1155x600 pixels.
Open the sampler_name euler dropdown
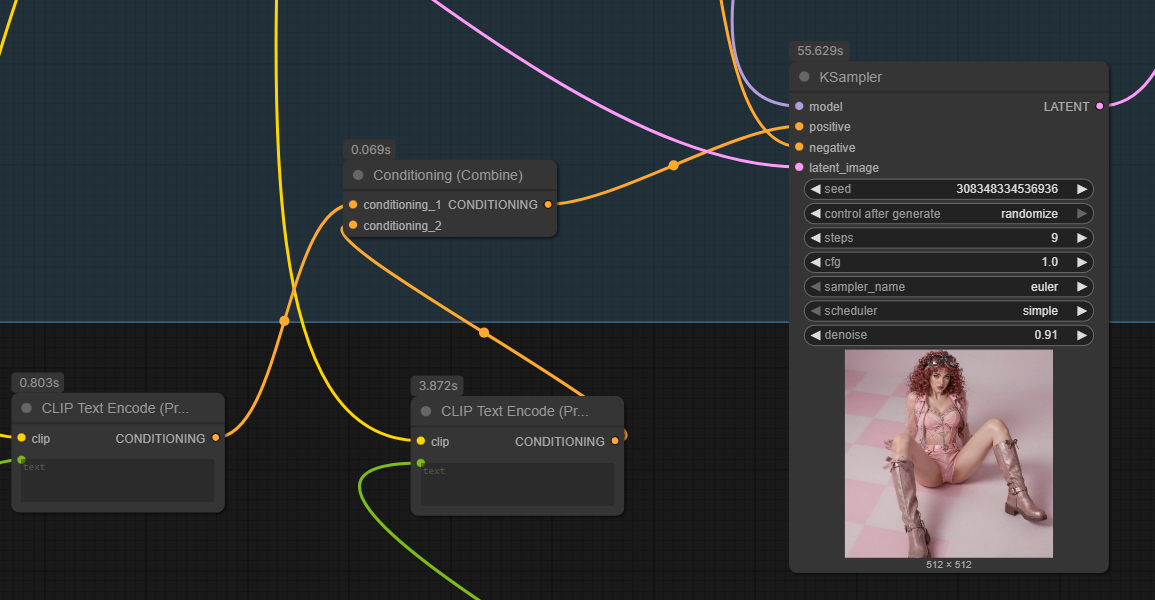point(1045,286)
